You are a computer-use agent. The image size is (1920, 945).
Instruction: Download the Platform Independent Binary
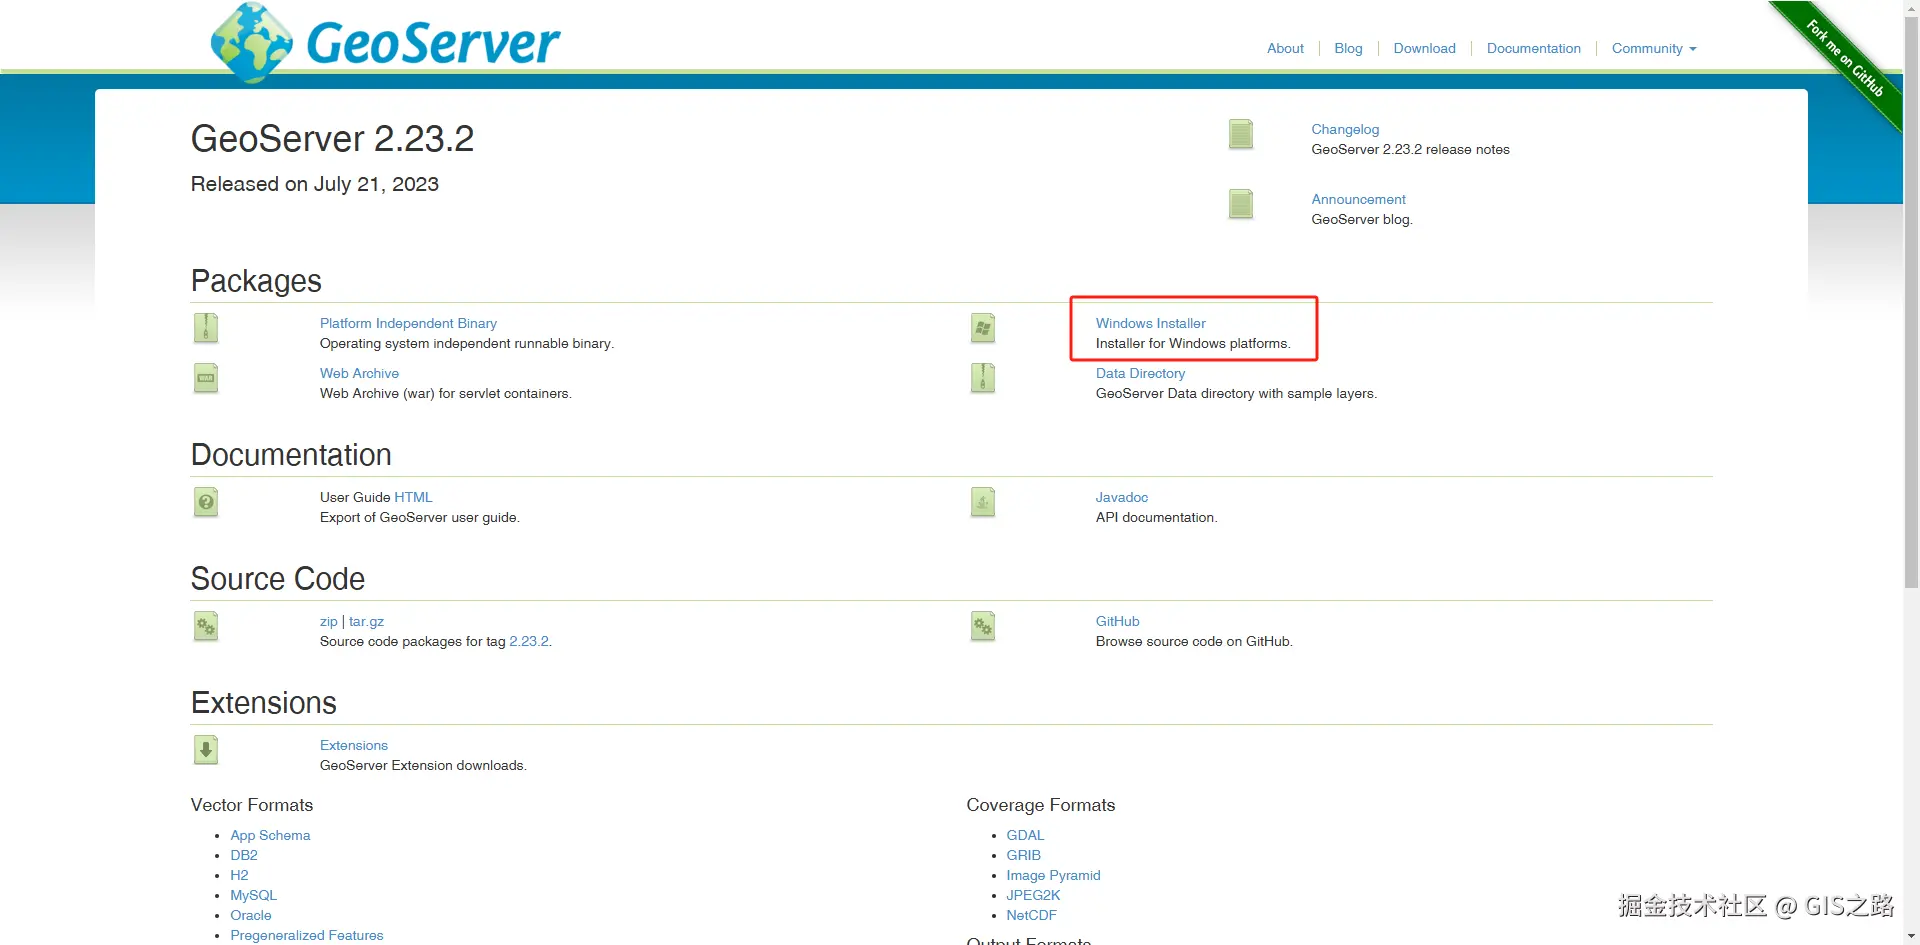tap(408, 323)
